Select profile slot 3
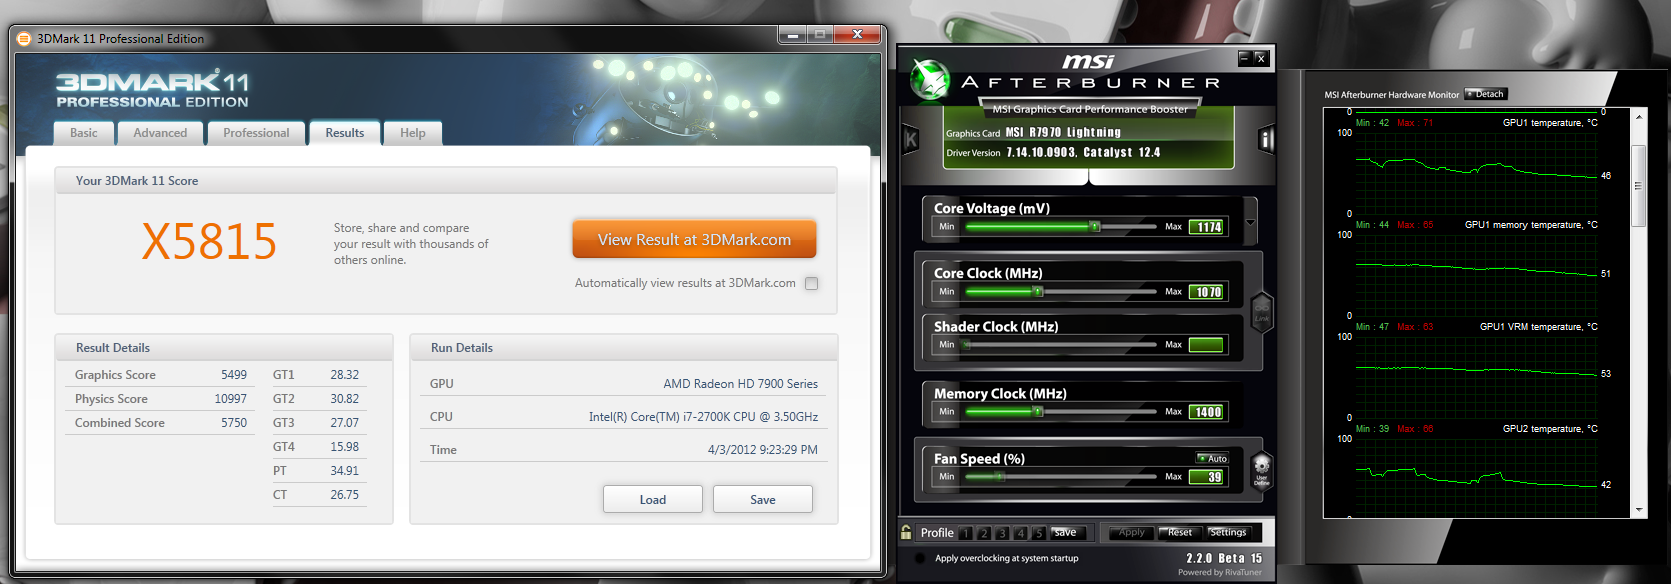1671x584 pixels. [1002, 533]
